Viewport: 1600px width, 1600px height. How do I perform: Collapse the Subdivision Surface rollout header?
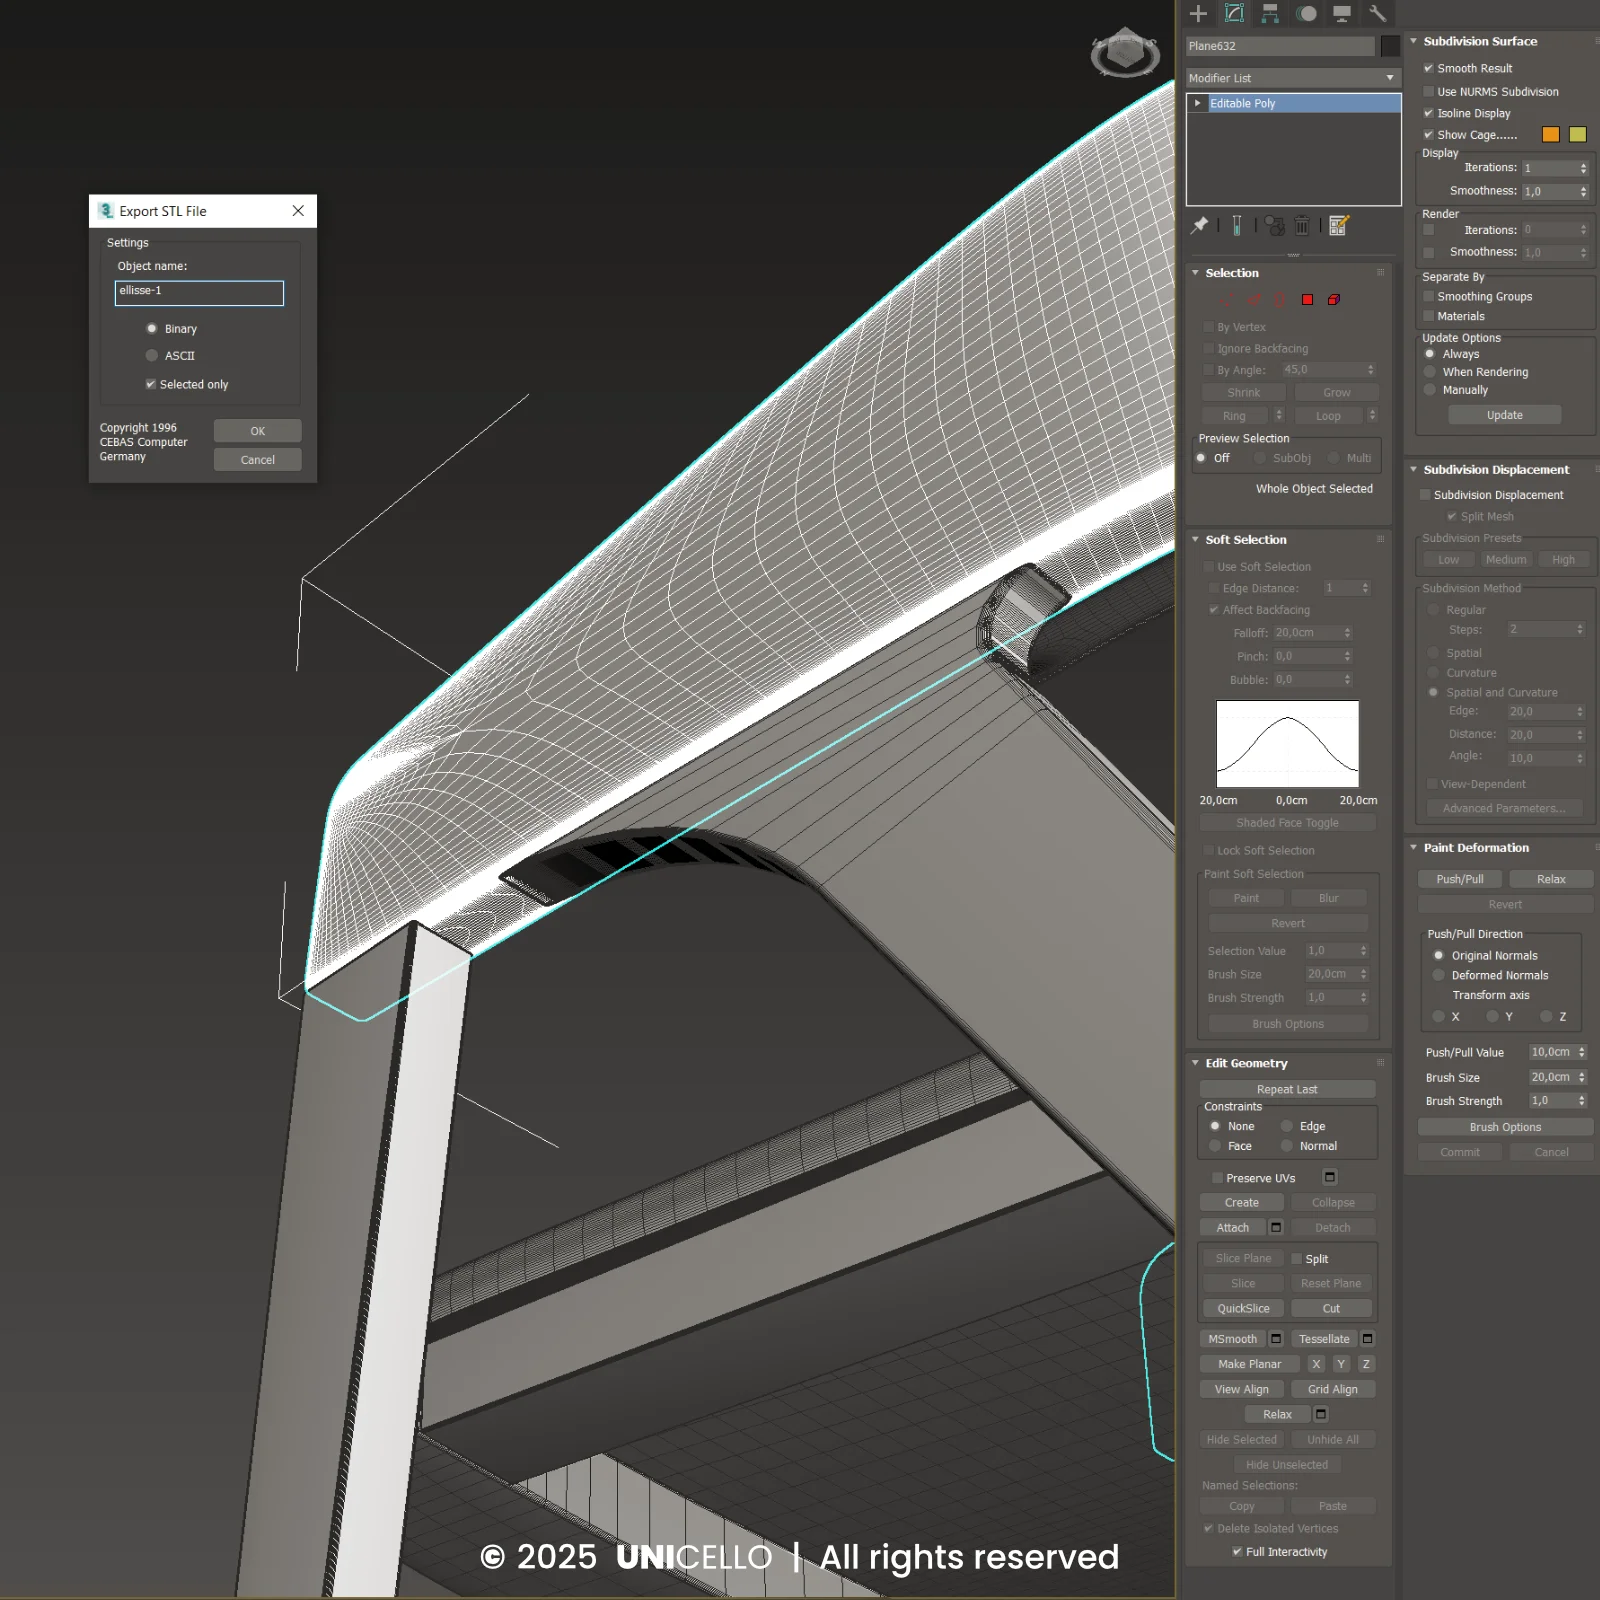click(1480, 41)
